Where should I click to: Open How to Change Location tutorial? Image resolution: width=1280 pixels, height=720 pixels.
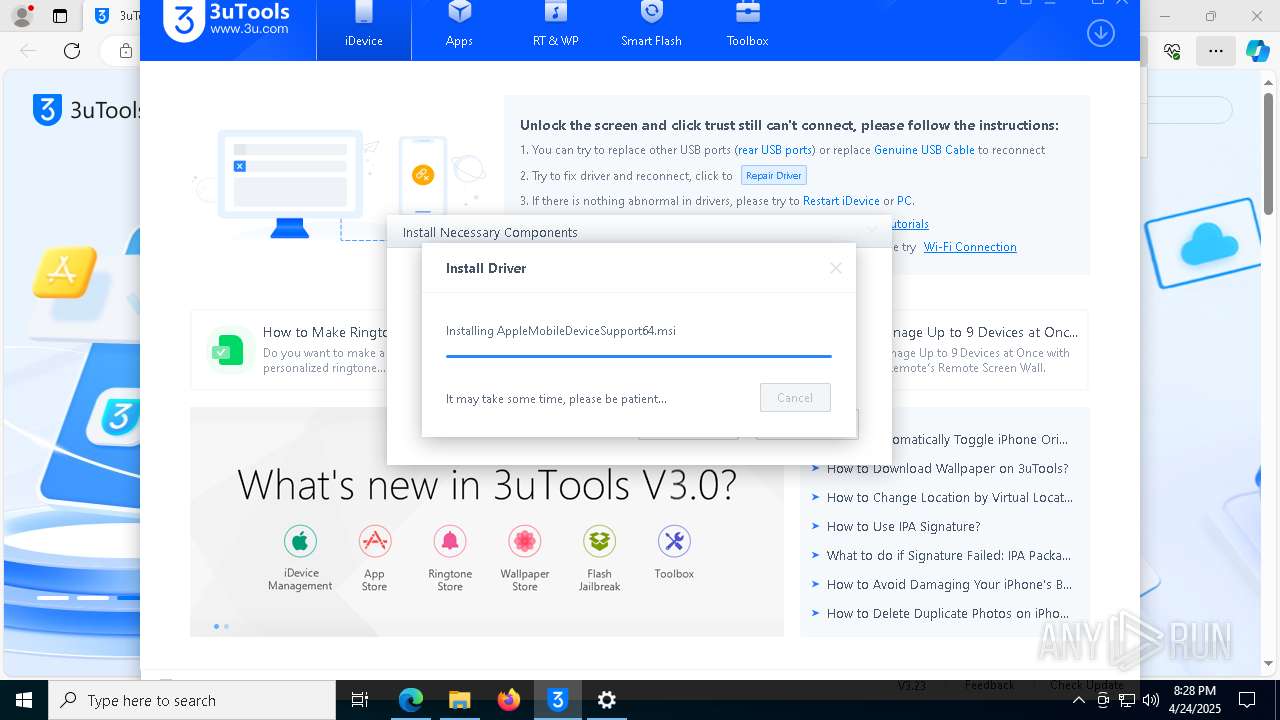click(949, 498)
